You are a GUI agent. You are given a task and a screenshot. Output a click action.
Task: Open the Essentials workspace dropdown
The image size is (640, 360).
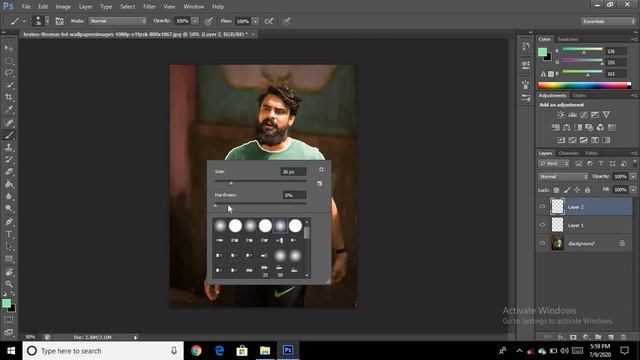tap(608, 21)
